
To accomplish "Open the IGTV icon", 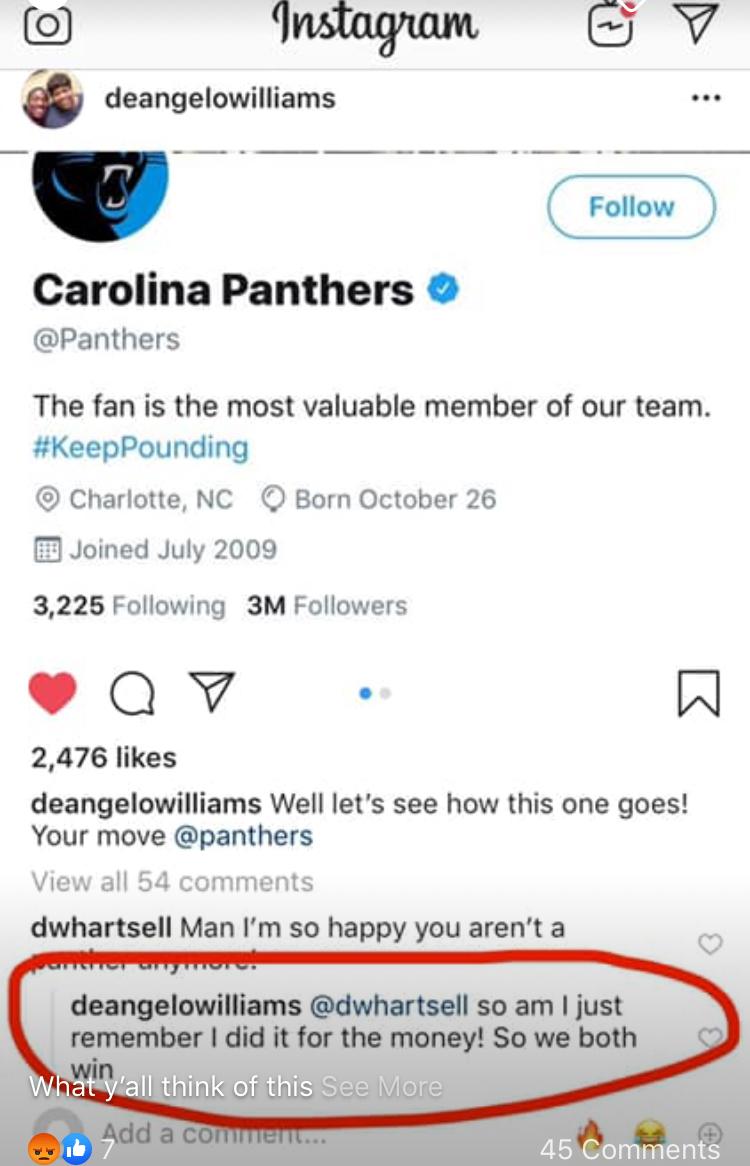I will tap(612, 25).
